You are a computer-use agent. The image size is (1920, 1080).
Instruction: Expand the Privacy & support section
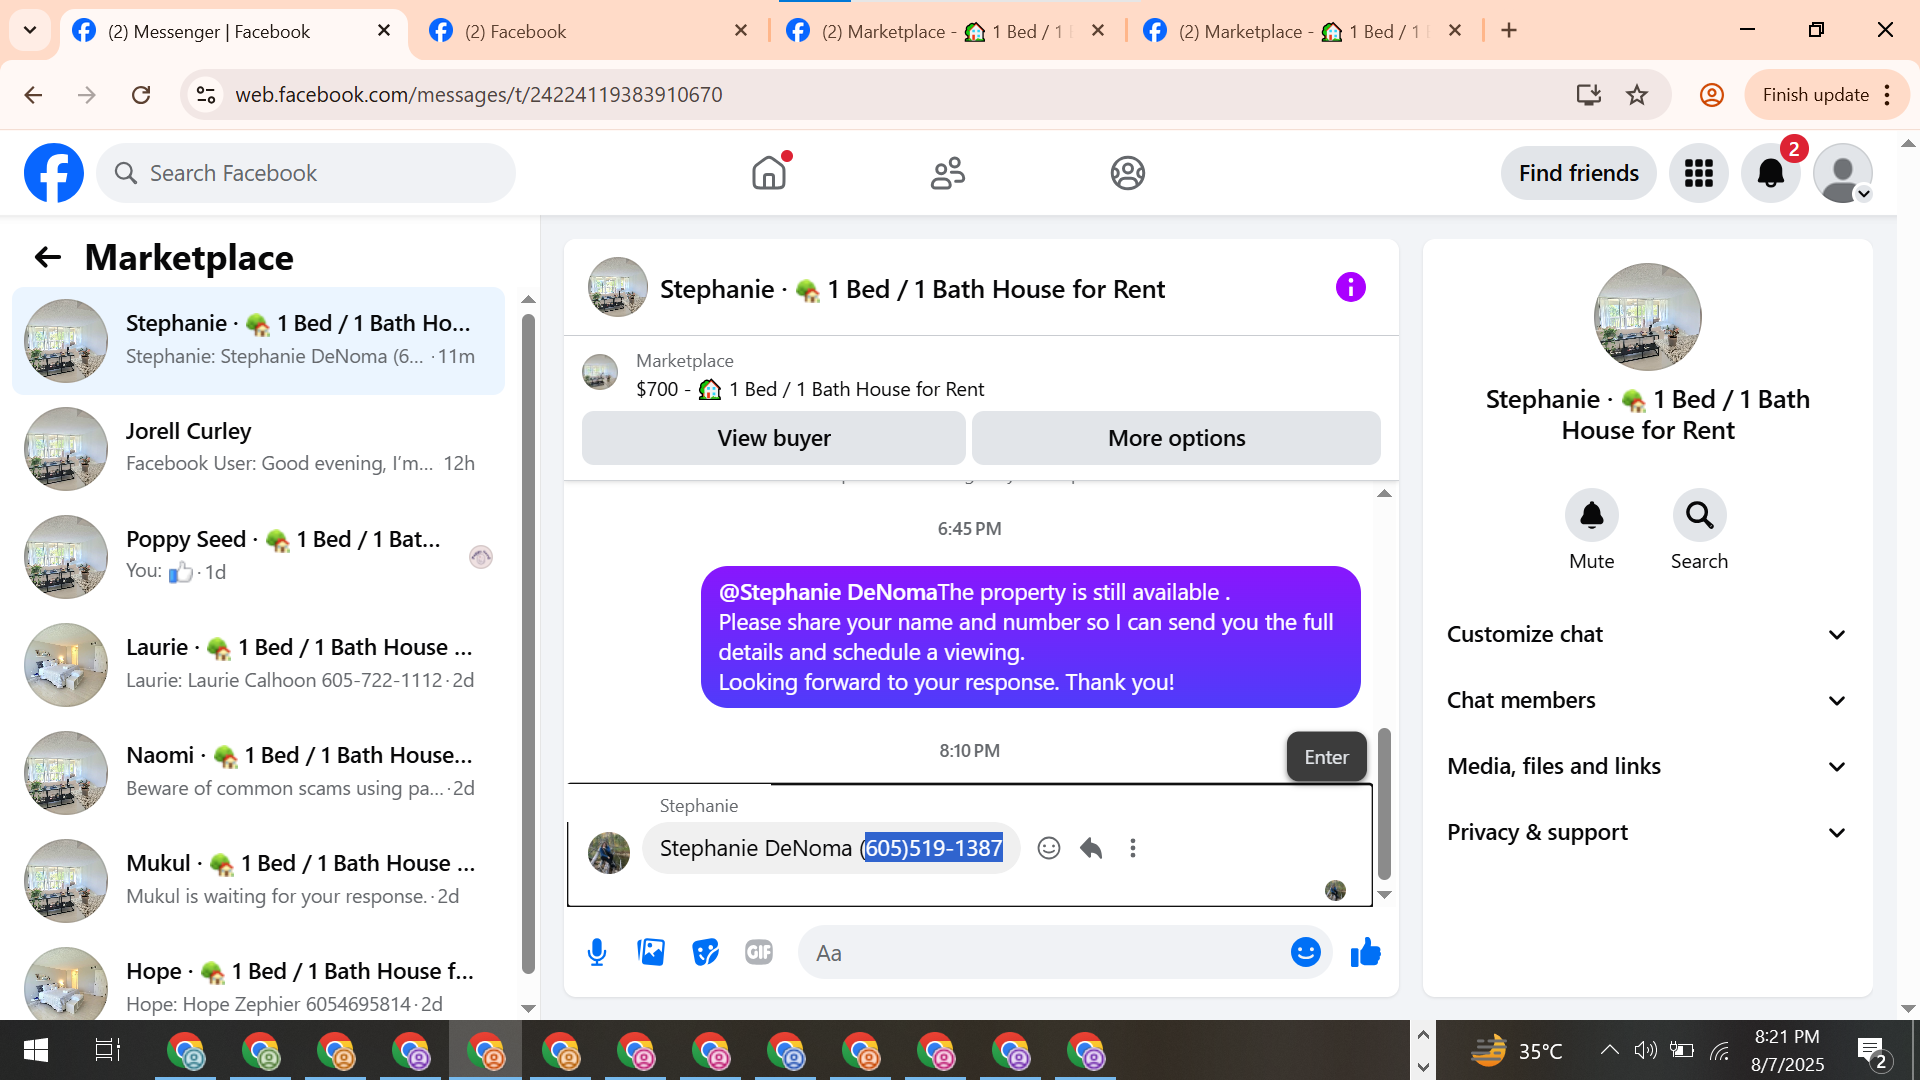point(1647,833)
